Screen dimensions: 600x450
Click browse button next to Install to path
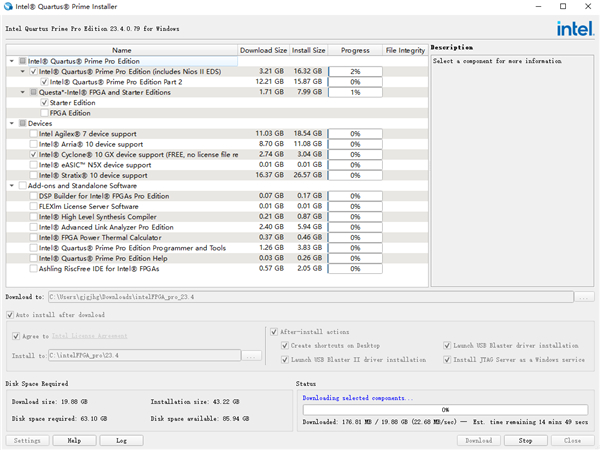click(251, 355)
